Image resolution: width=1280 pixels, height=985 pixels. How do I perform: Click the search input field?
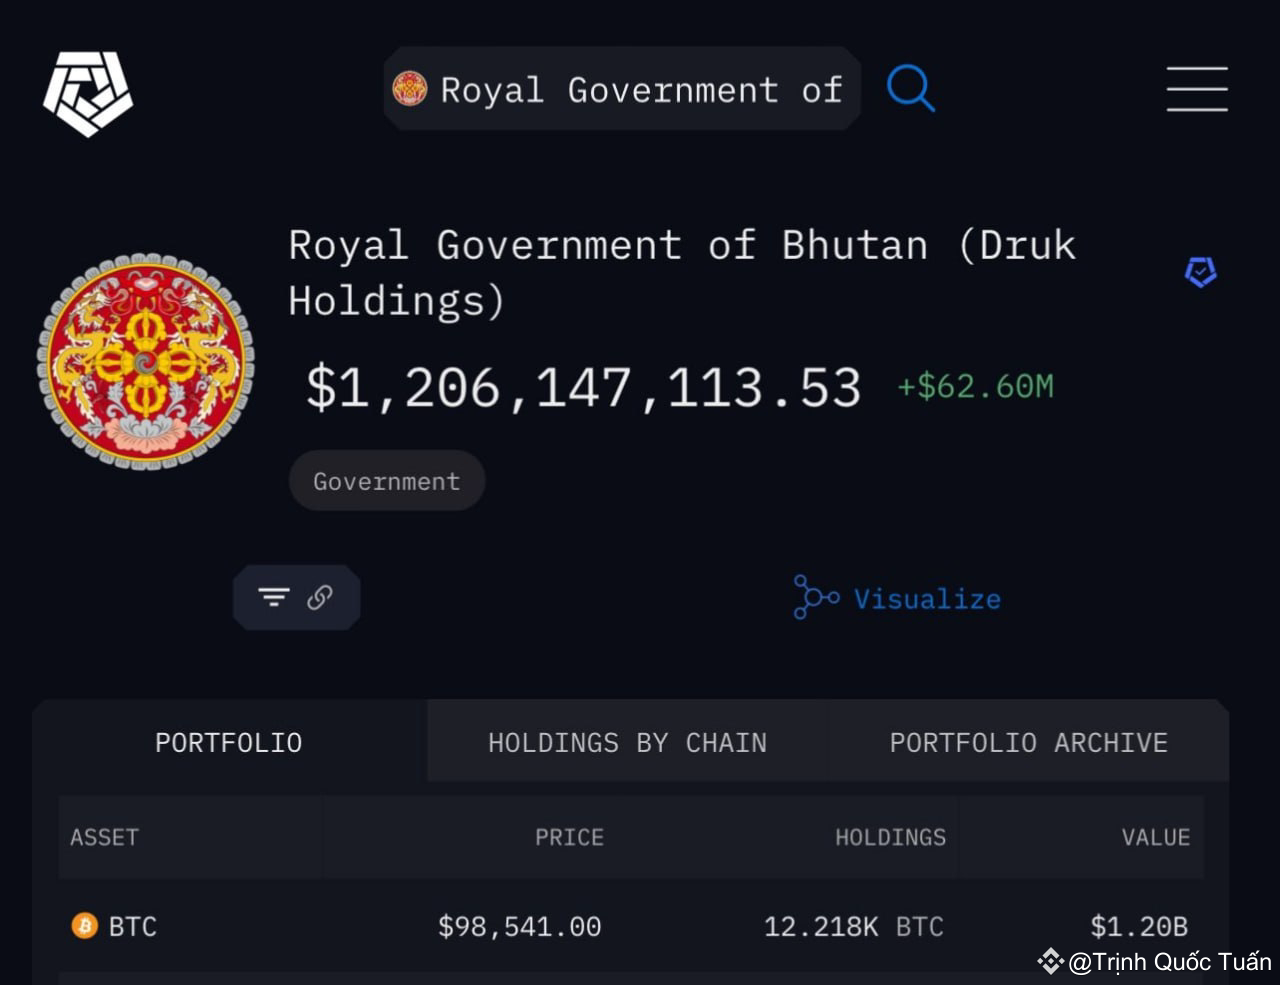(620, 88)
